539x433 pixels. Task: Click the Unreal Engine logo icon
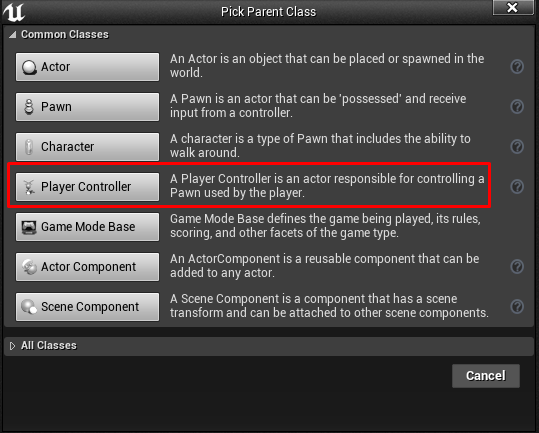[x=14, y=12]
